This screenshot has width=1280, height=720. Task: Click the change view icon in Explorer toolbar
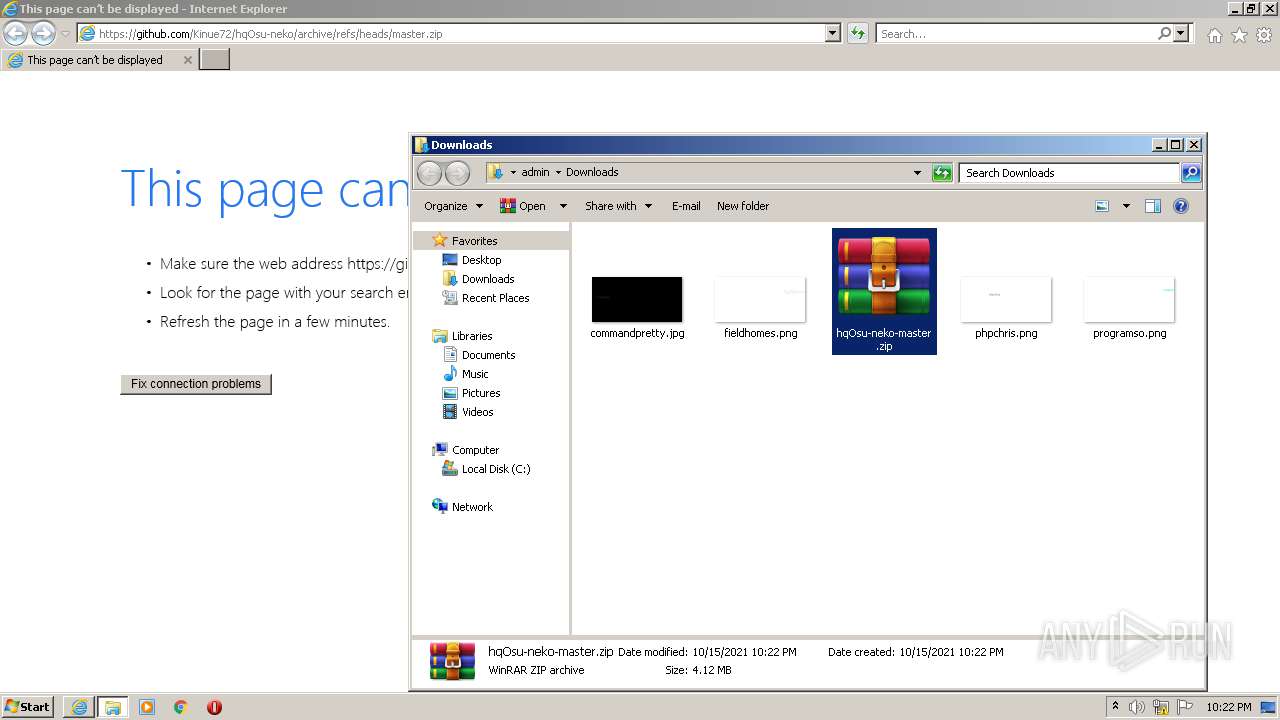tap(1102, 206)
